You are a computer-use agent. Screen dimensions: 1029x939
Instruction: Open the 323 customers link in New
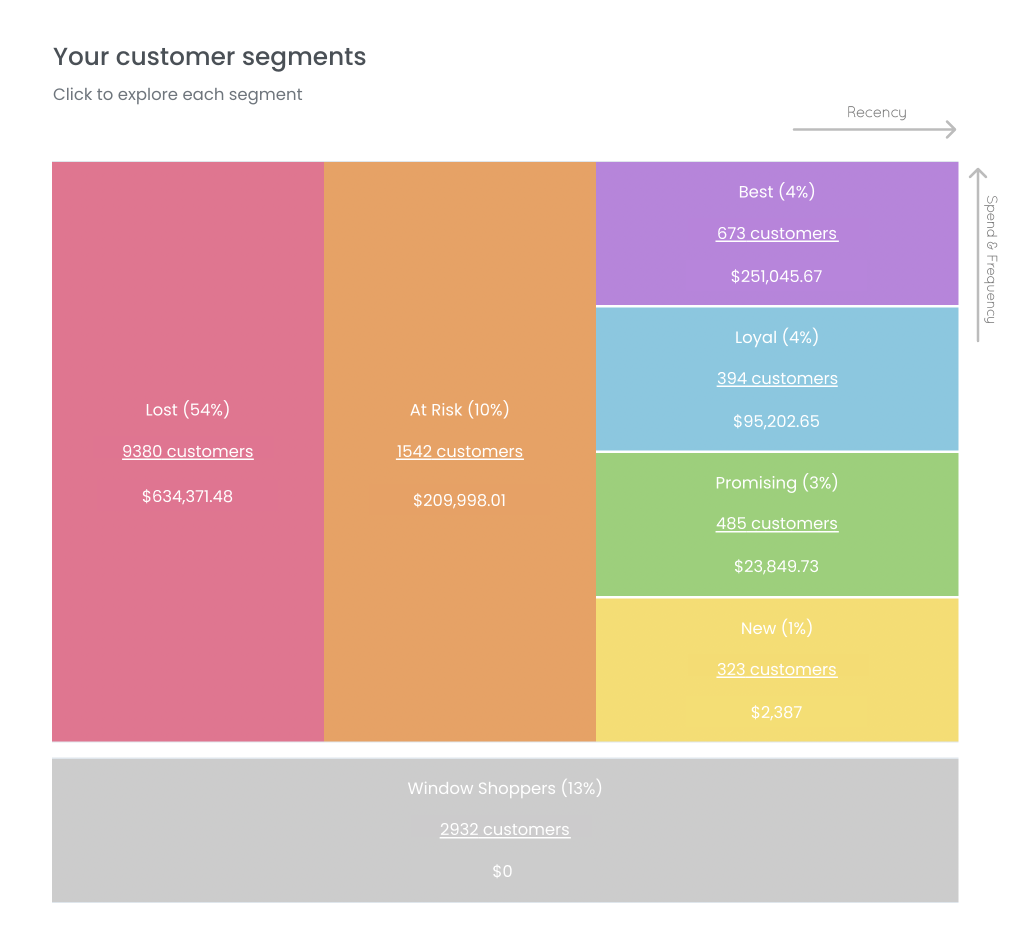777,670
